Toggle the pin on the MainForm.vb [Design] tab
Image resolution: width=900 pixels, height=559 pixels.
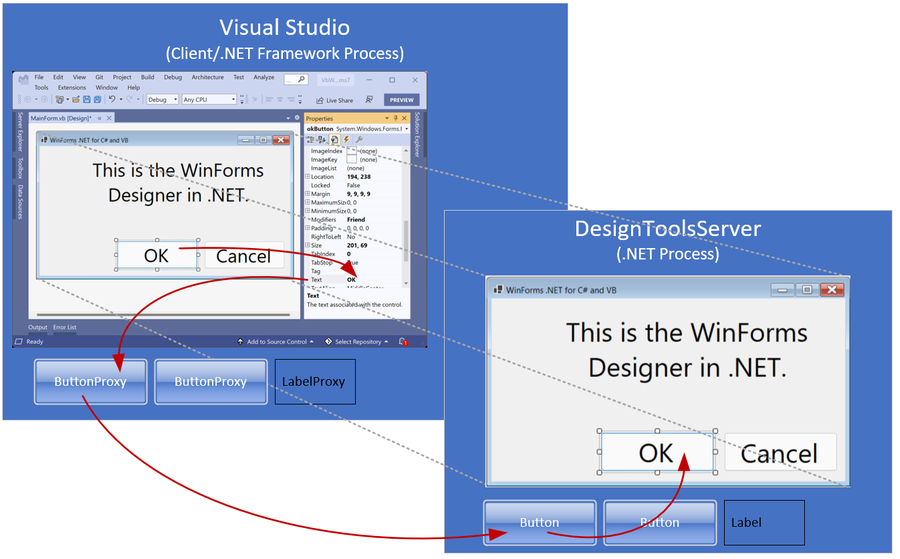click(x=99, y=118)
